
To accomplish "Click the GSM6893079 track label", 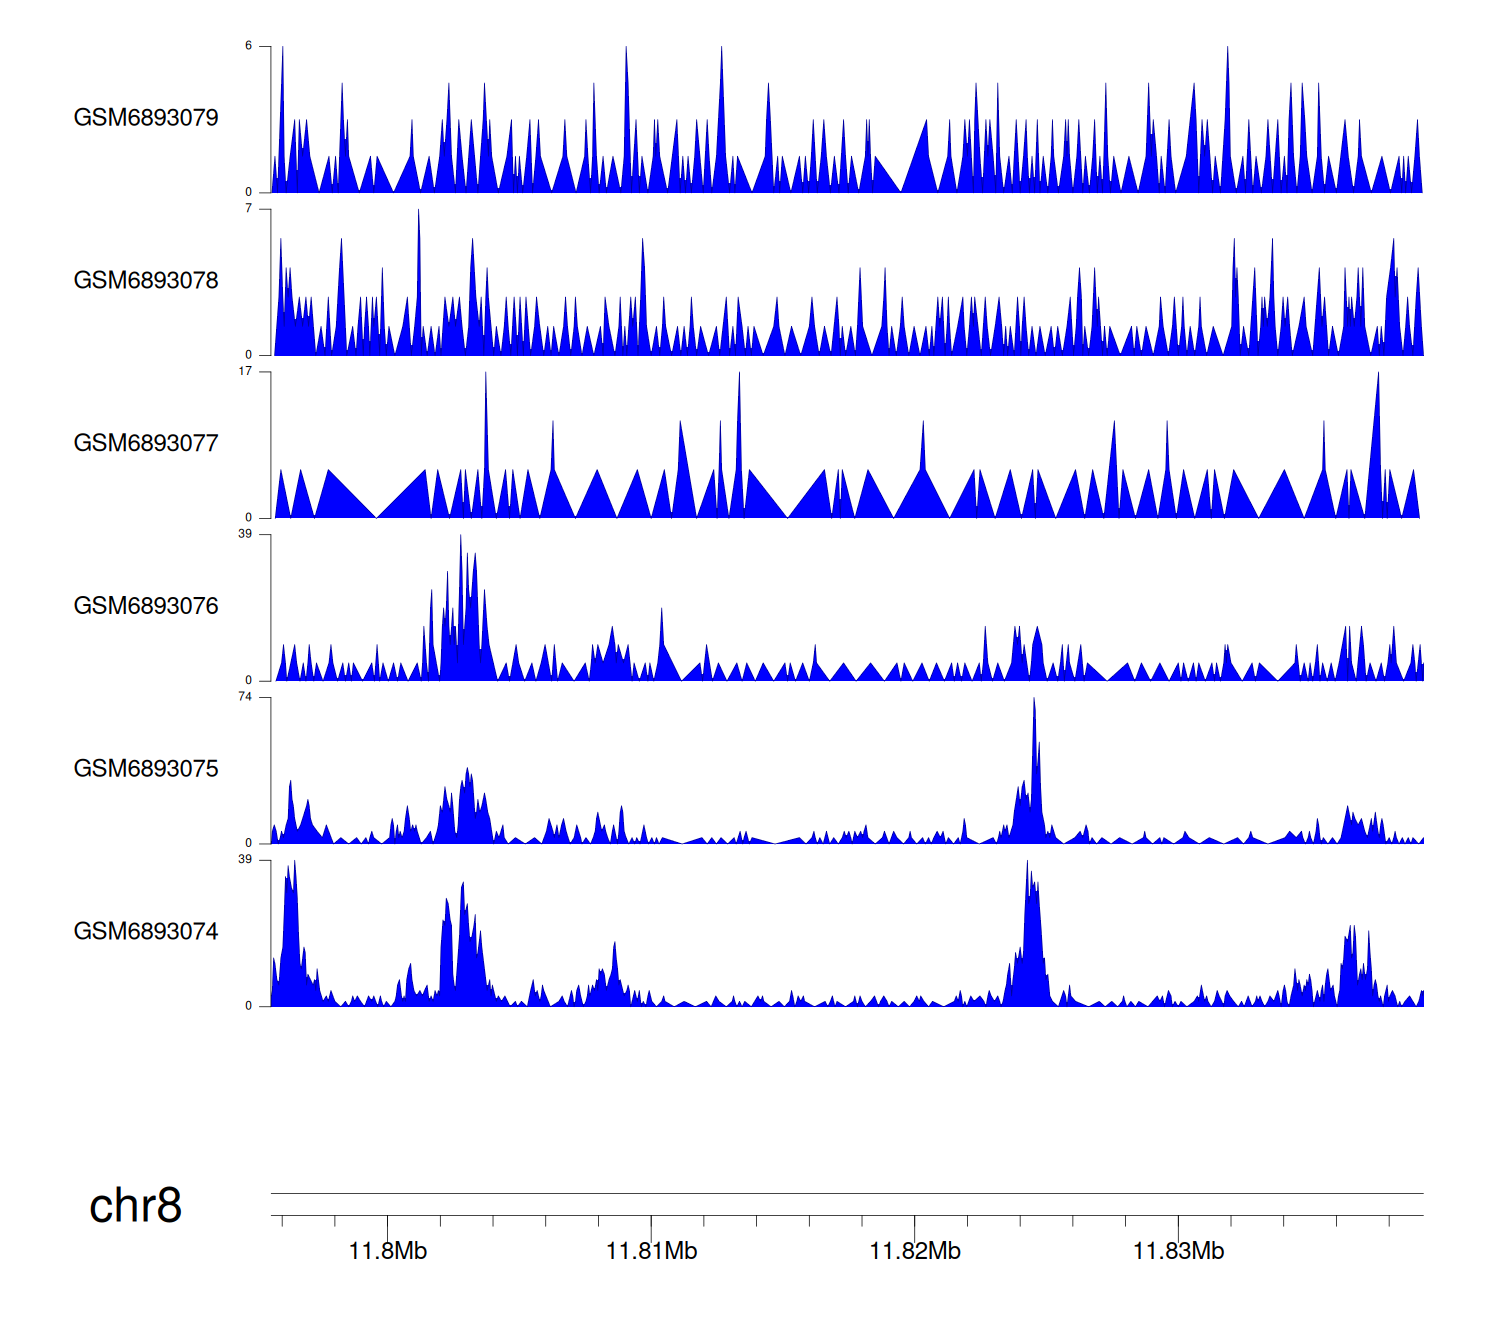I will (x=146, y=118).
